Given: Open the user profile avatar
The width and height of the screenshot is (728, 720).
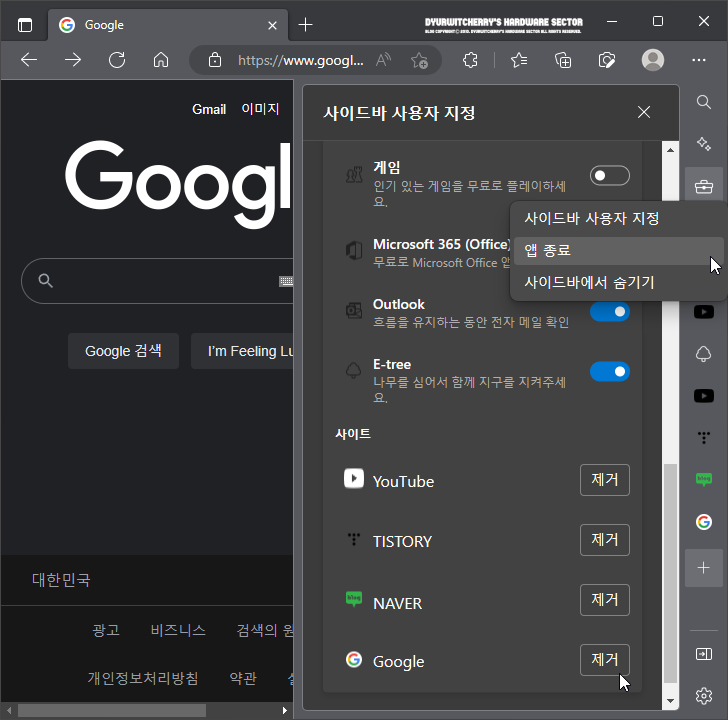Looking at the screenshot, I should click(x=653, y=60).
